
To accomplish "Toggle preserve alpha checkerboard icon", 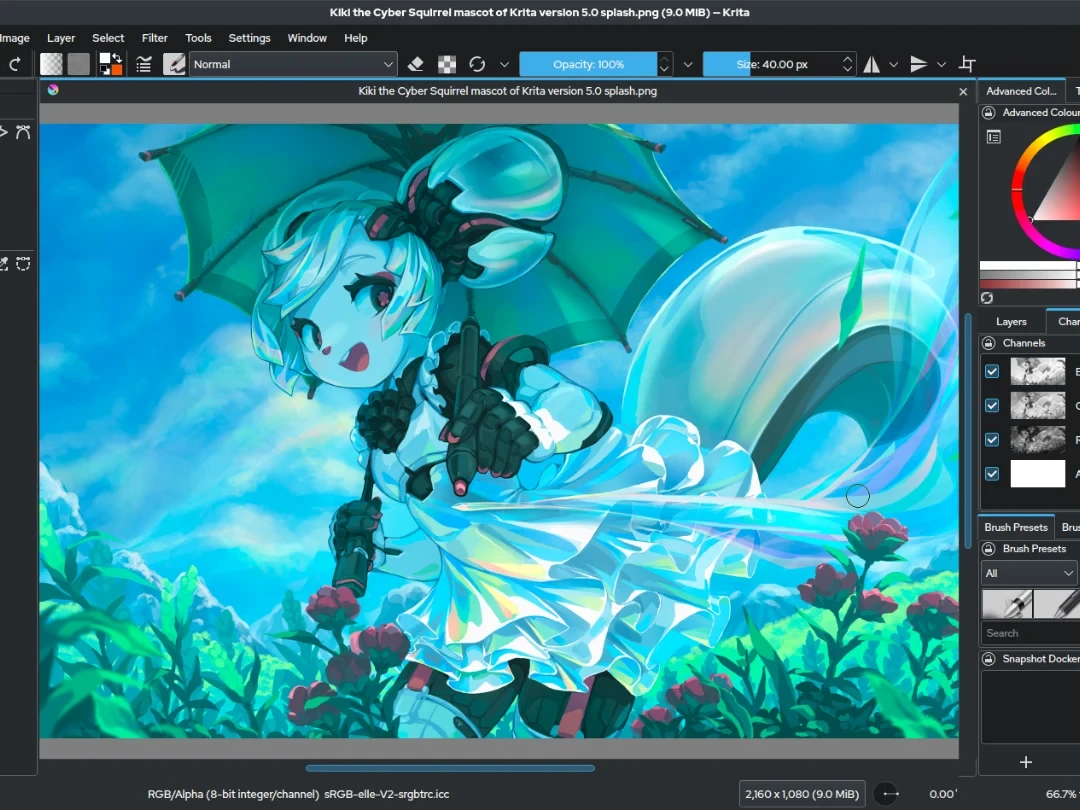I will pyautogui.click(x=447, y=64).
